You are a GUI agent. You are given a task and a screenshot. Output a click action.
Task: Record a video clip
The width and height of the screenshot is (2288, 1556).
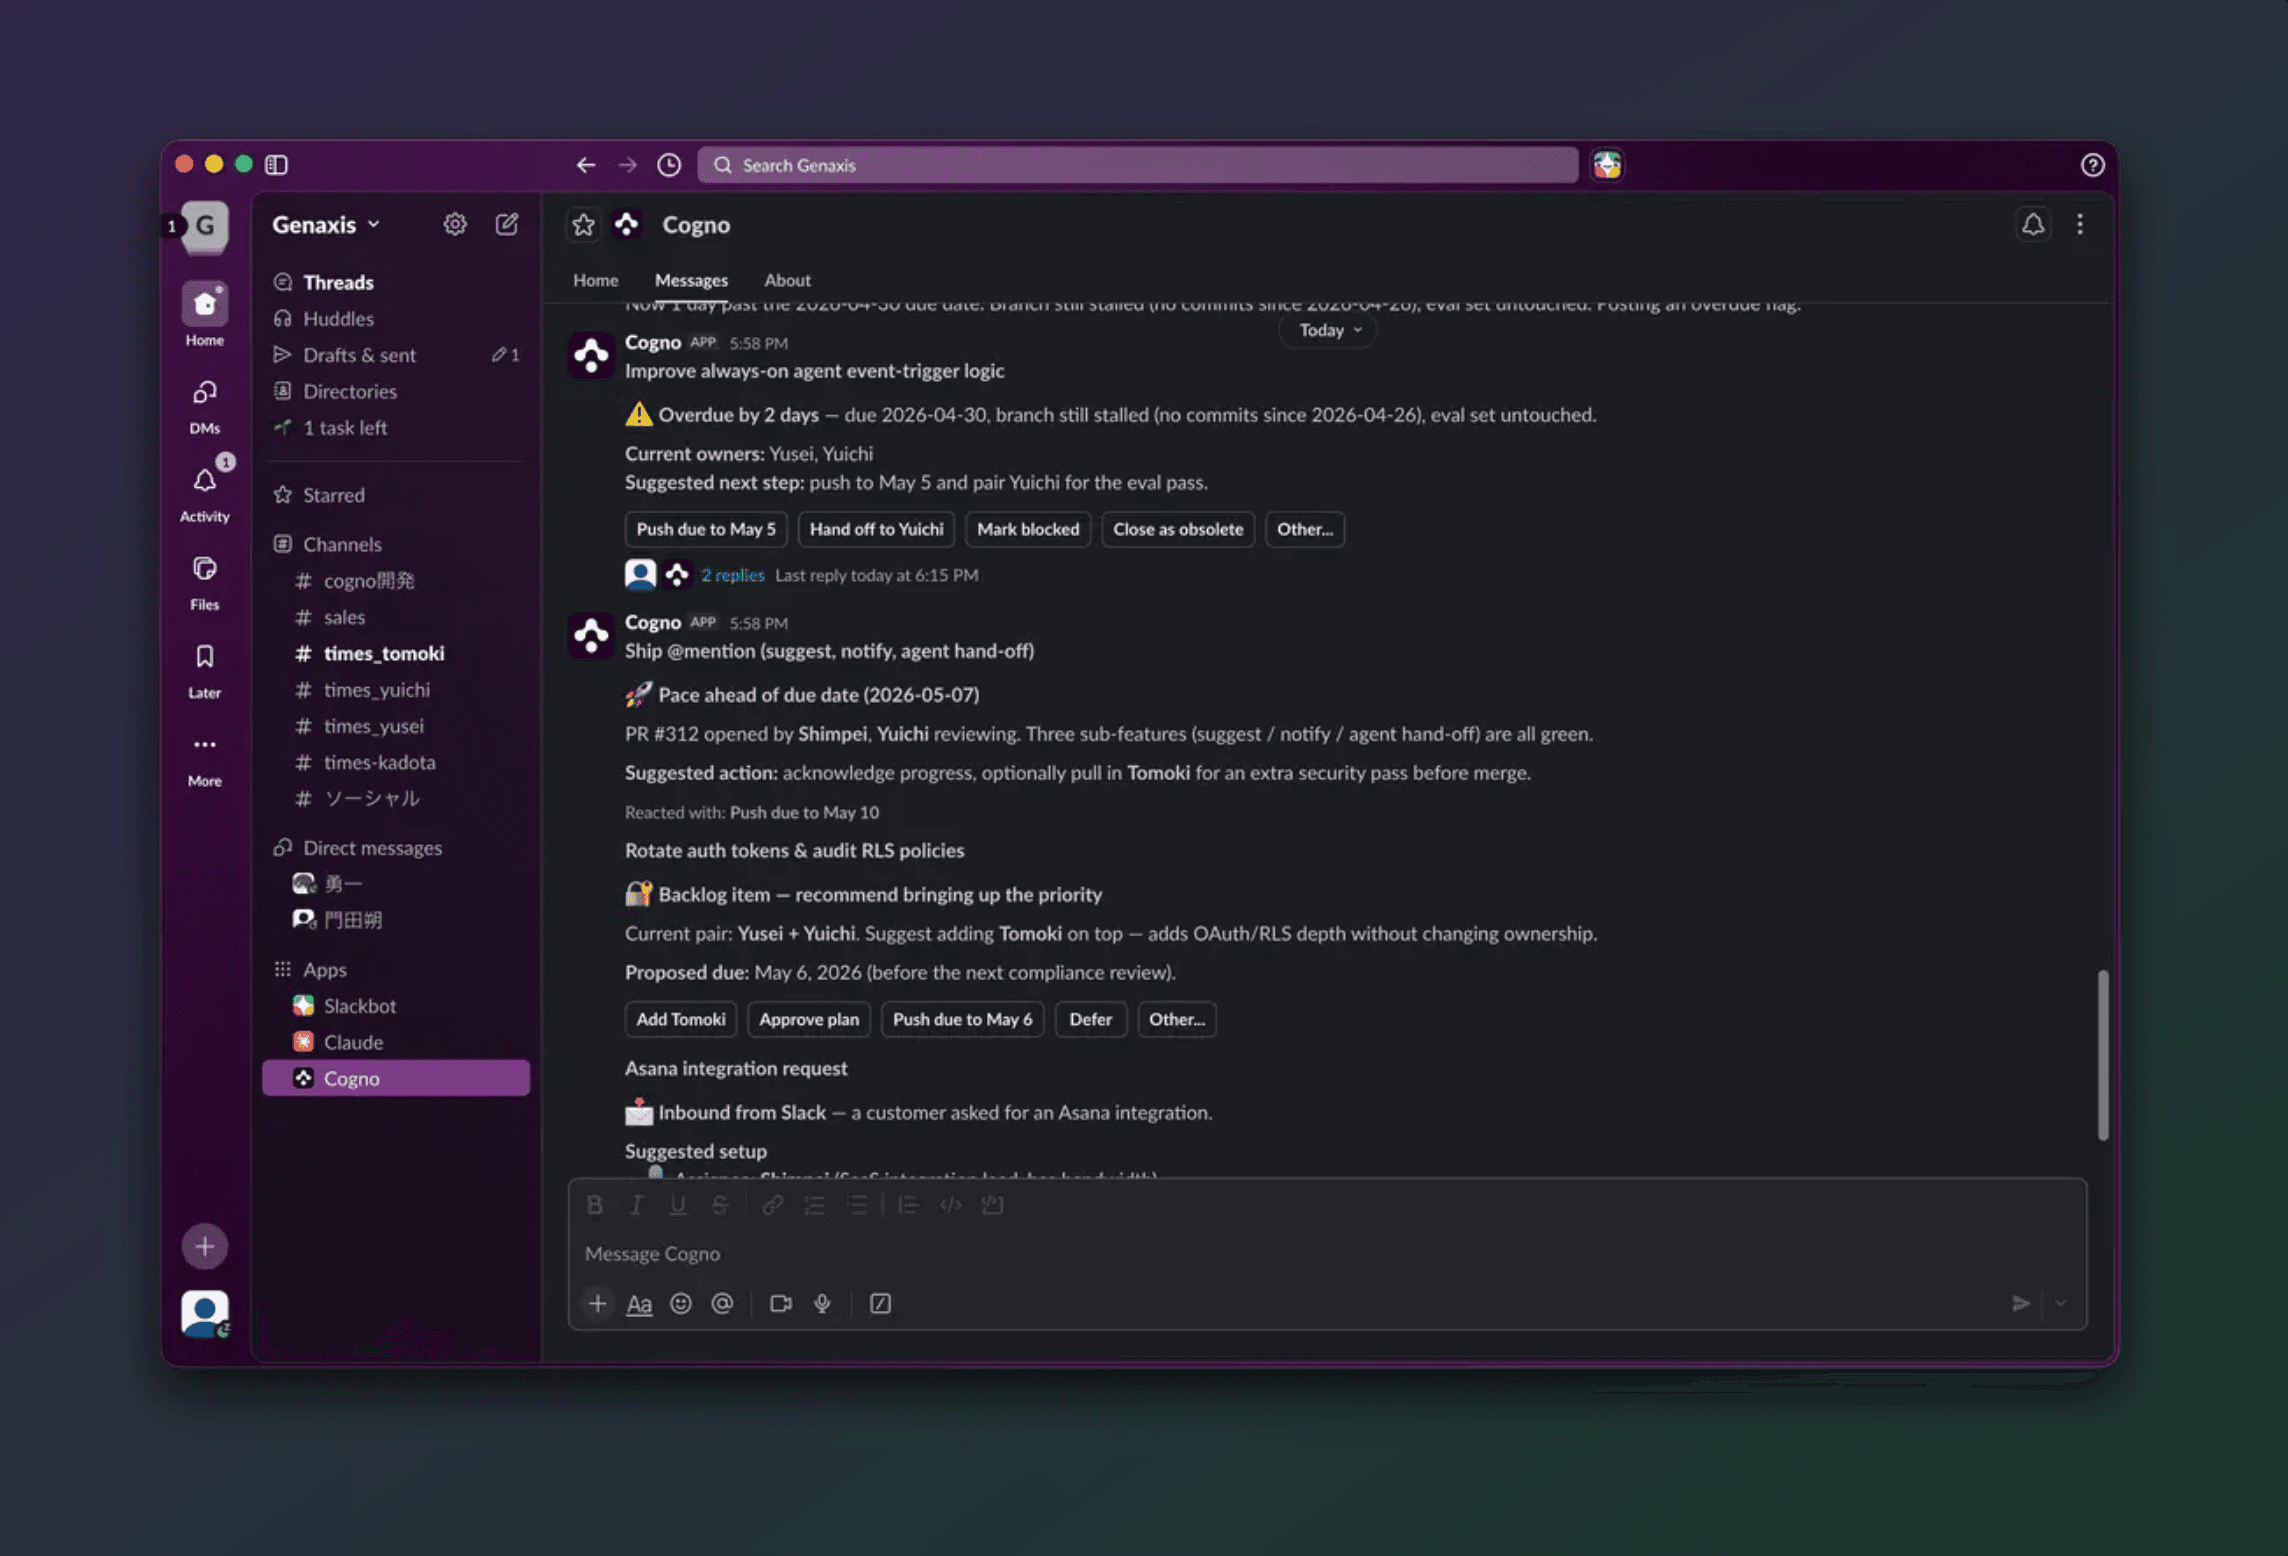click(781, 1303)
